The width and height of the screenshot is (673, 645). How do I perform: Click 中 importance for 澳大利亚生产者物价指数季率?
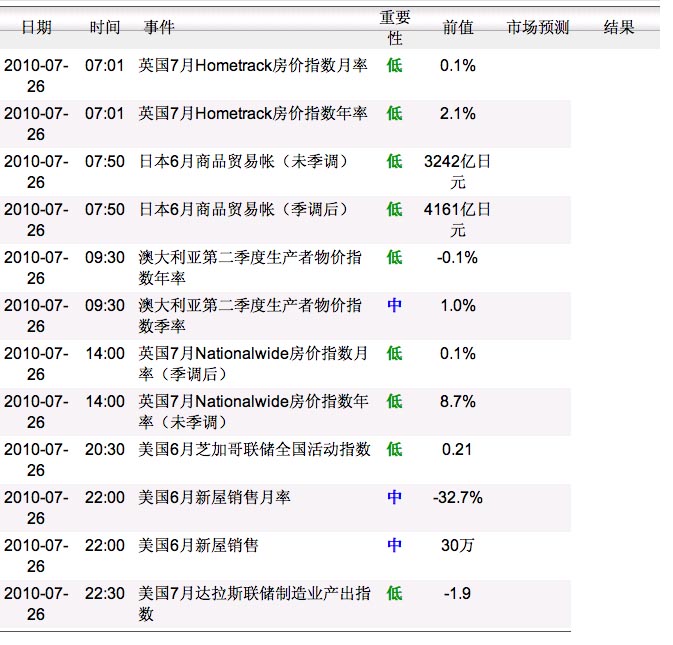[x=394, y=306]
